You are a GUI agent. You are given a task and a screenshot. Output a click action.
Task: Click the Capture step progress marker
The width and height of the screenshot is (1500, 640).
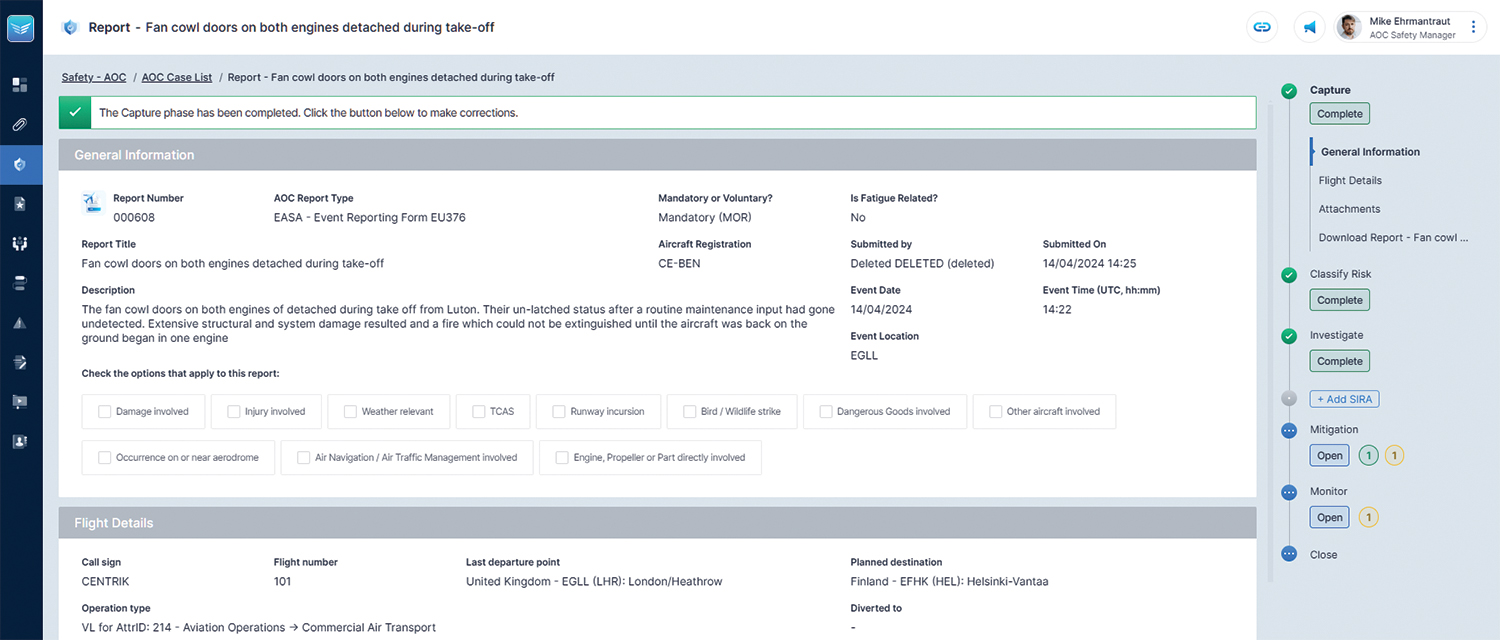(x=1289, y=91)
